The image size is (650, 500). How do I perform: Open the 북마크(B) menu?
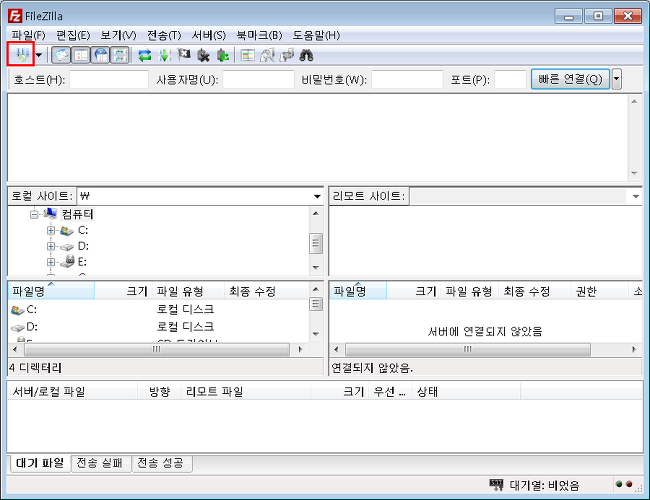point(259,35)
